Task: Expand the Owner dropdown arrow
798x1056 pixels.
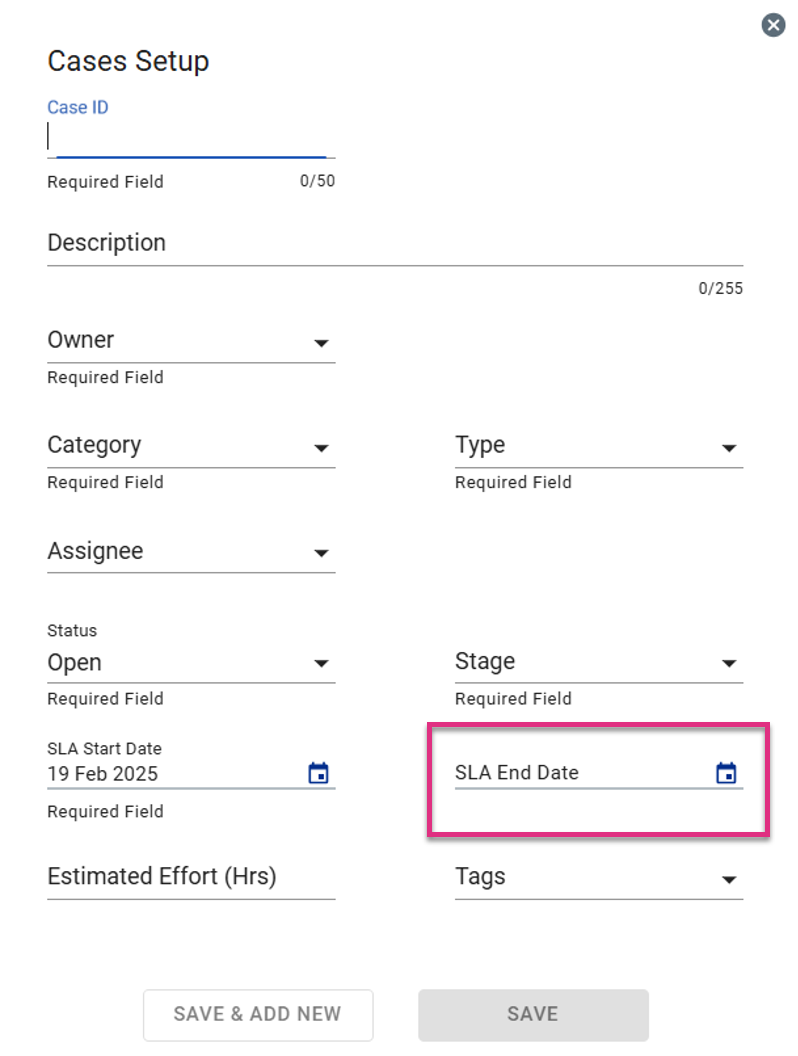Action: point(321,343)
